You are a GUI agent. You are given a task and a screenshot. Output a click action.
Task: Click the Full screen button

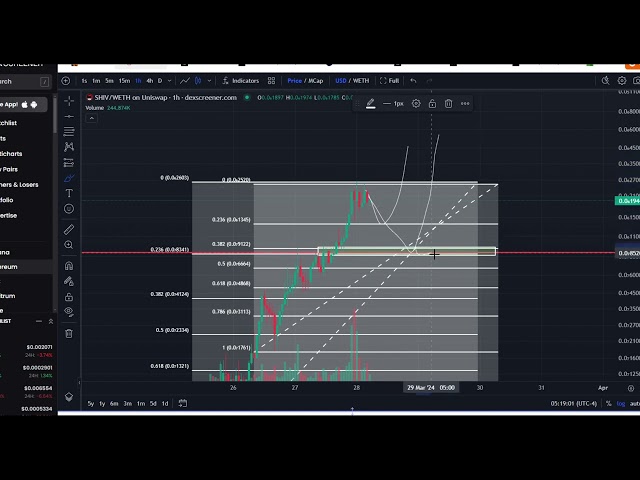pyautogui.click(x=390, y=80)
